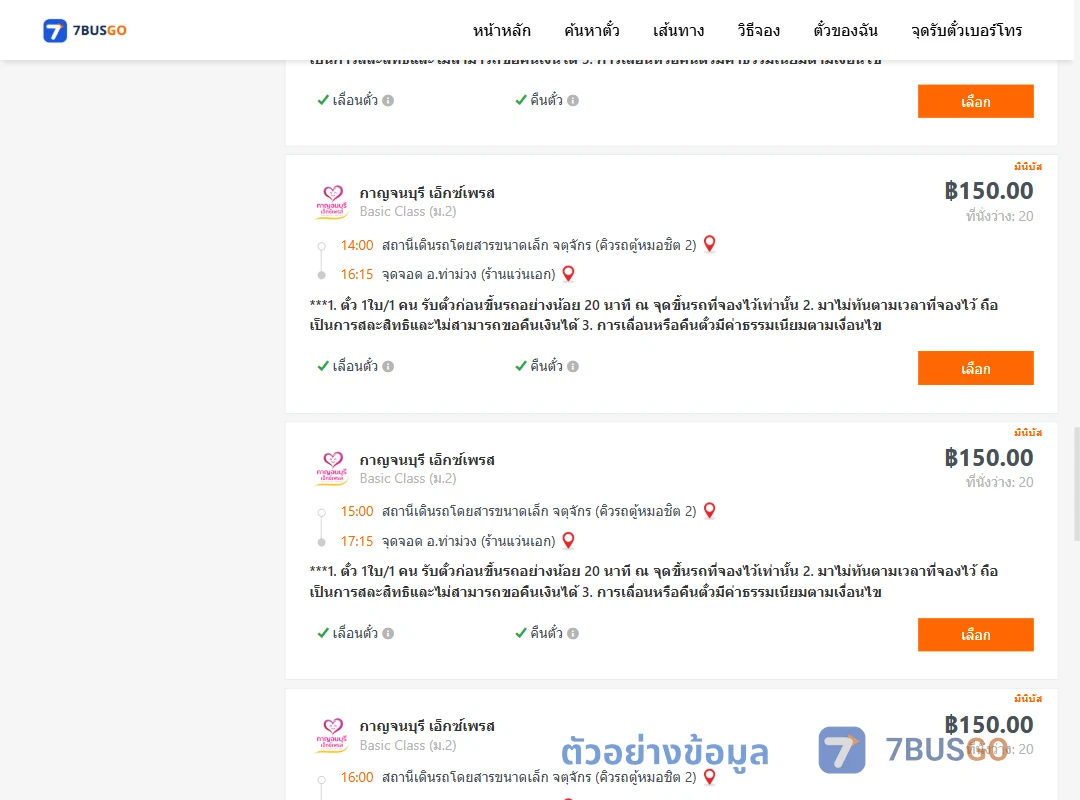Click มินิบัส label above 16:00 trip
The image size is (1080, 800).
tap(1028, 699)
